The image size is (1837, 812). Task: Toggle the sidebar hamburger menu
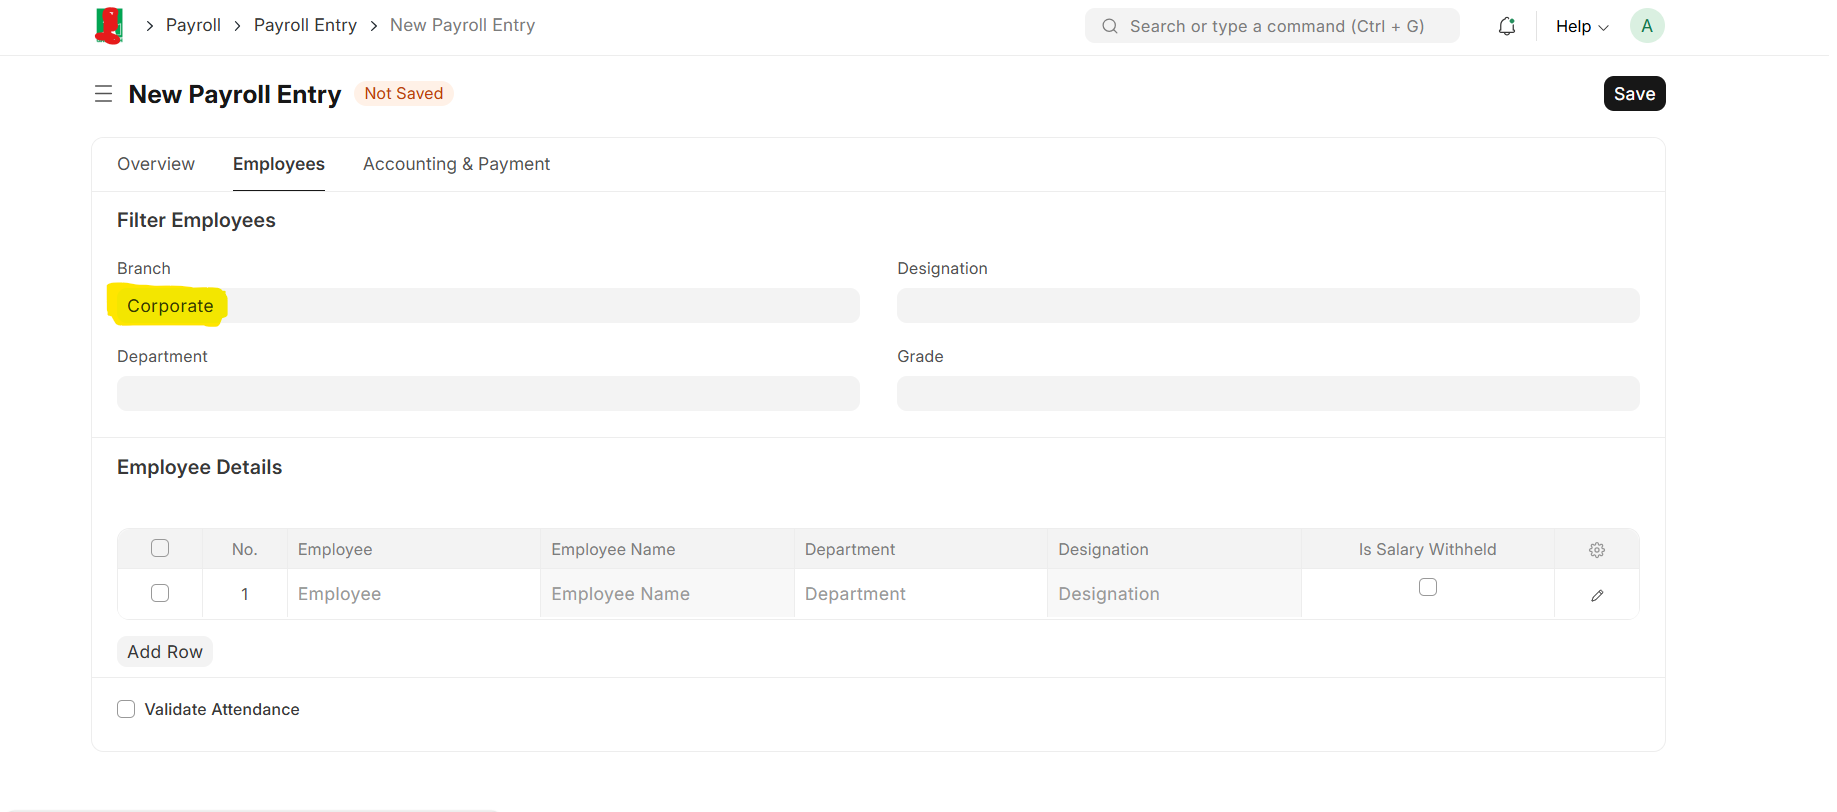[x=103, y=94]
